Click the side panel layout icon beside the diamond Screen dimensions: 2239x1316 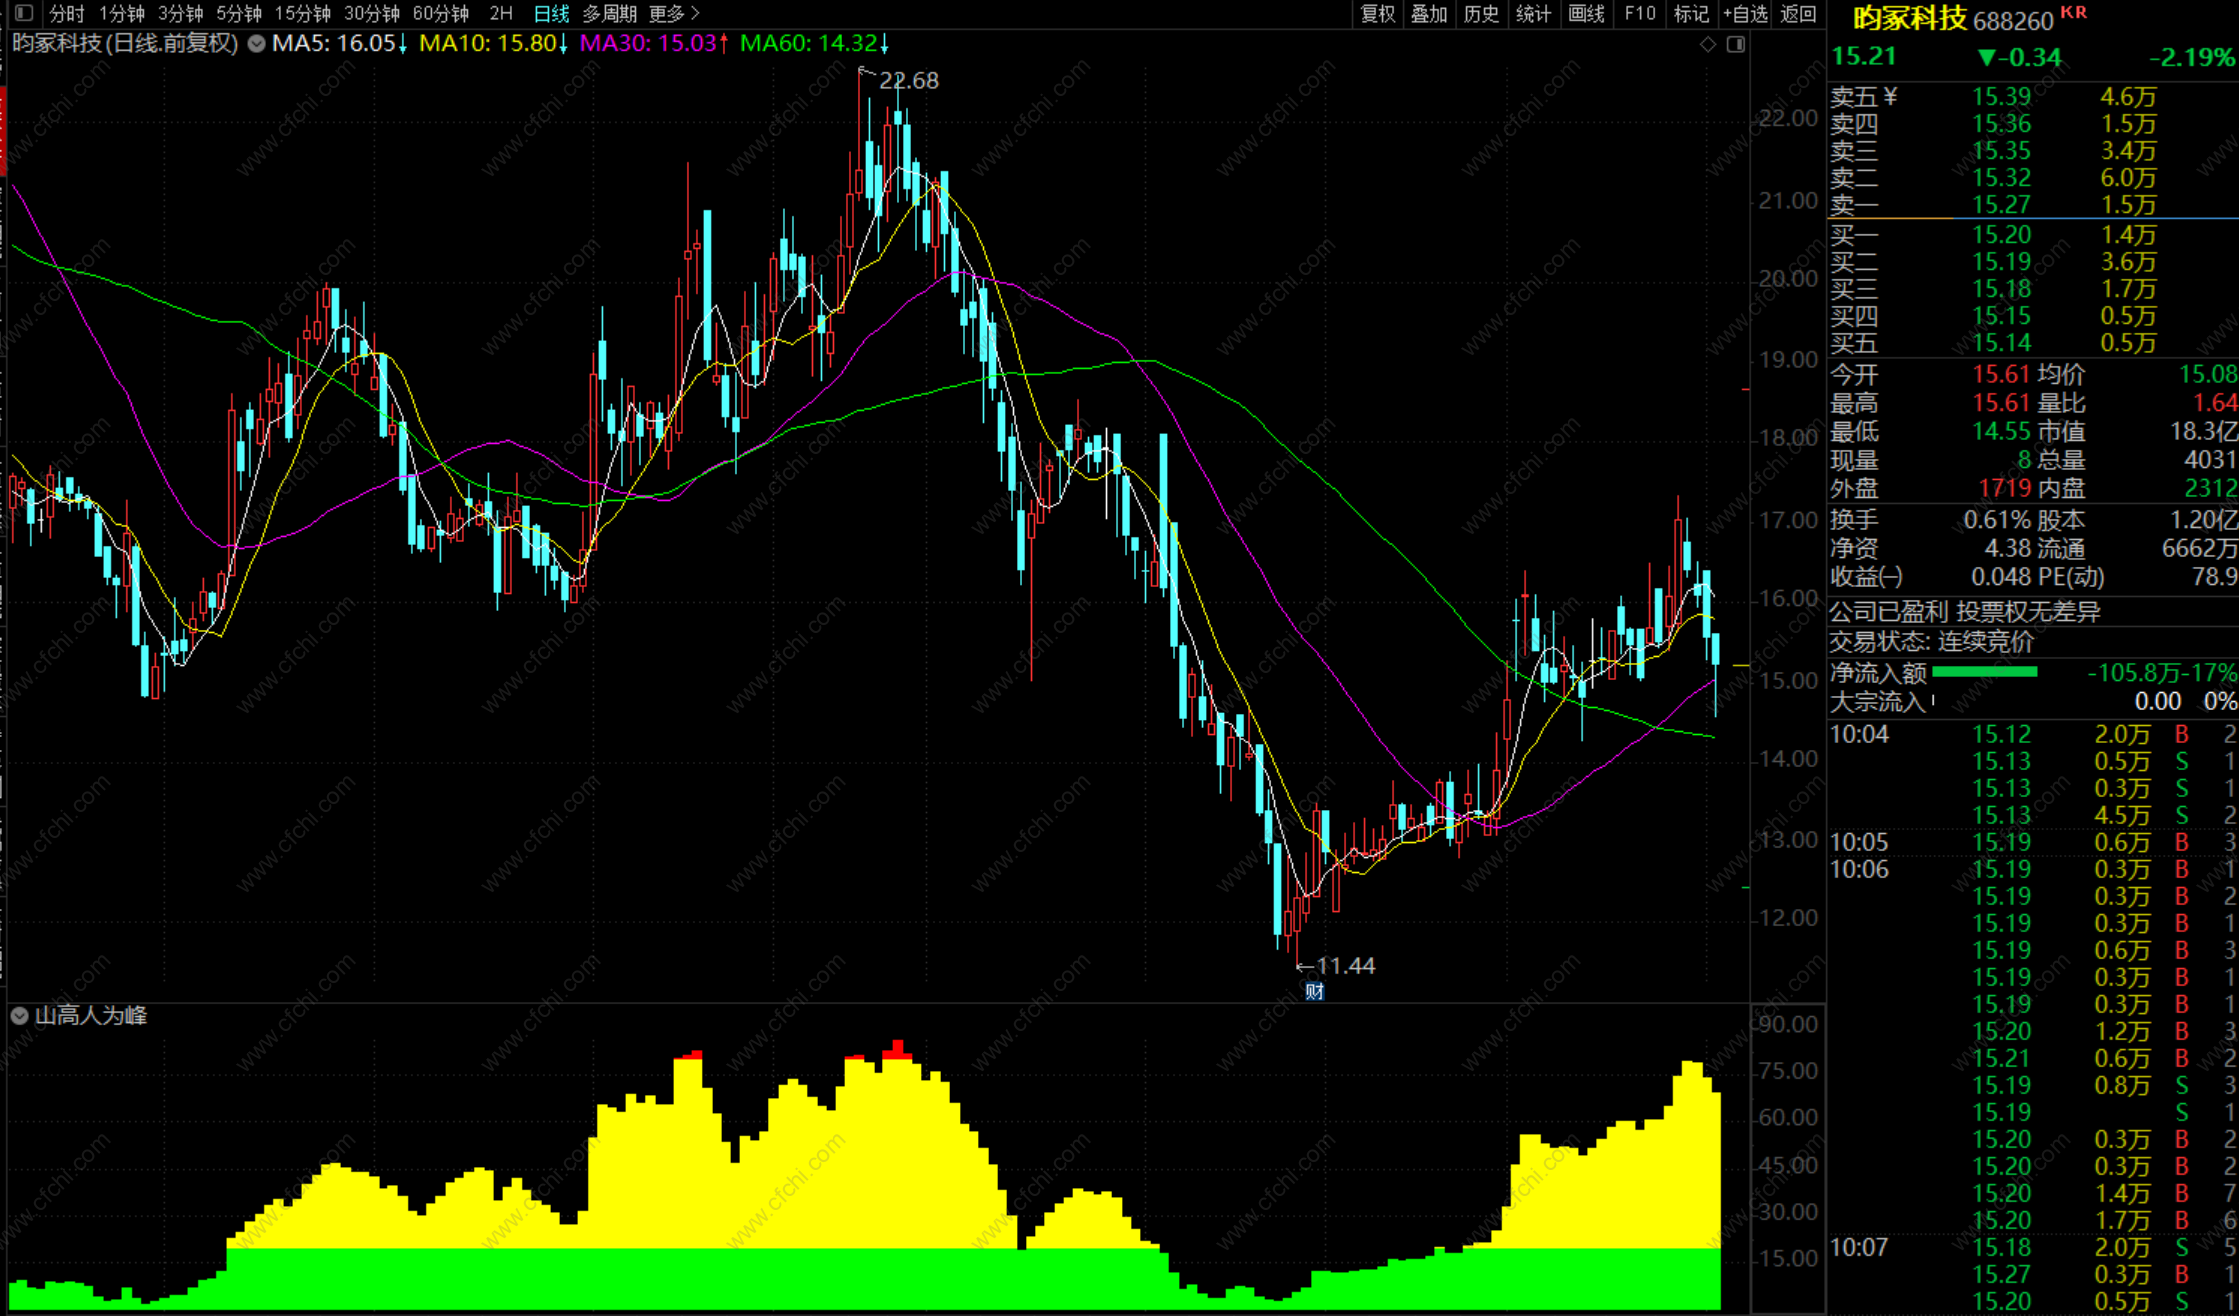click(1736, 44)
